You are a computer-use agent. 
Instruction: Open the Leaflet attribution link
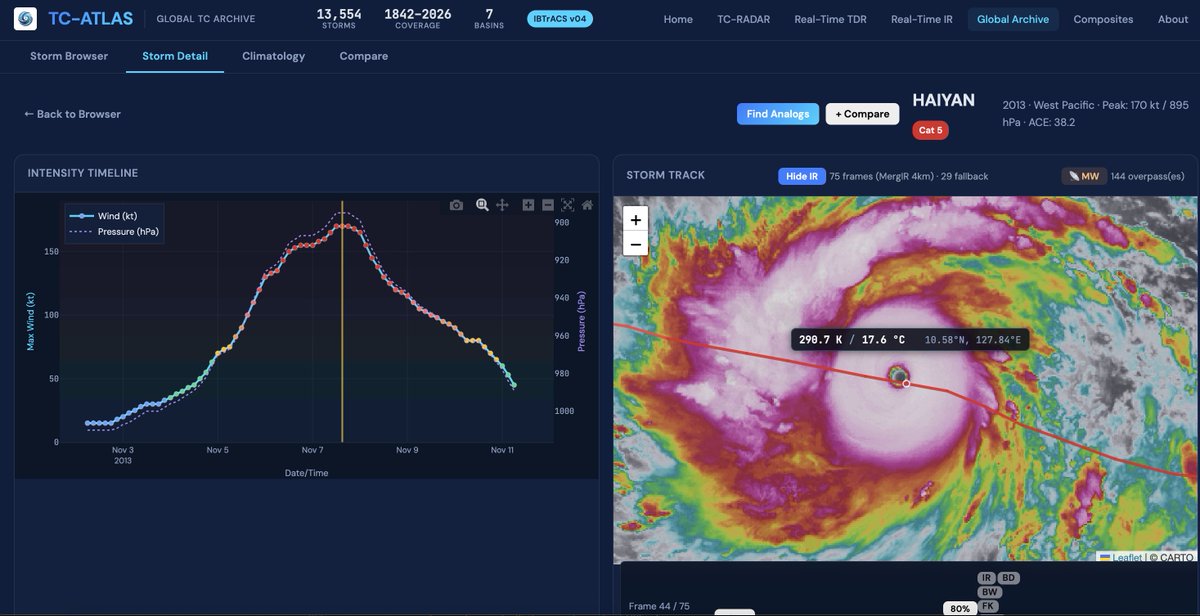(x=1120, y=557)
